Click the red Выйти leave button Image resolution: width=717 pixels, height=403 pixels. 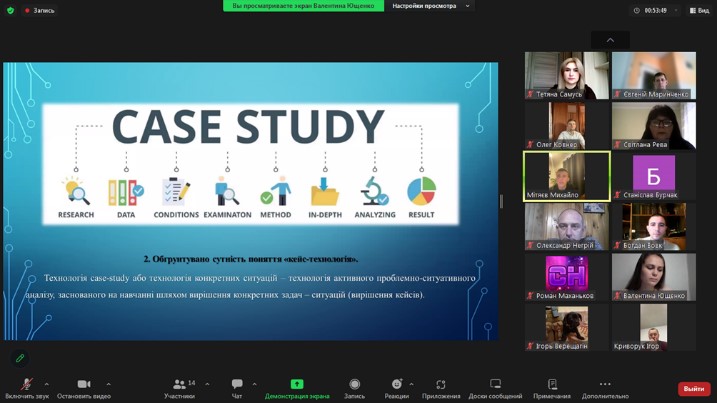[694, 389]
